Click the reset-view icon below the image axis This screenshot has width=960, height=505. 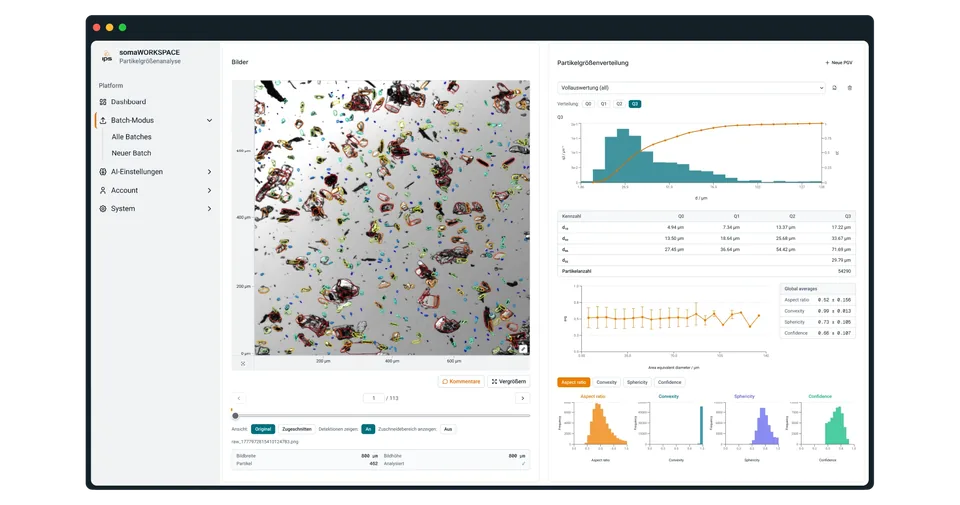(243, 364)
